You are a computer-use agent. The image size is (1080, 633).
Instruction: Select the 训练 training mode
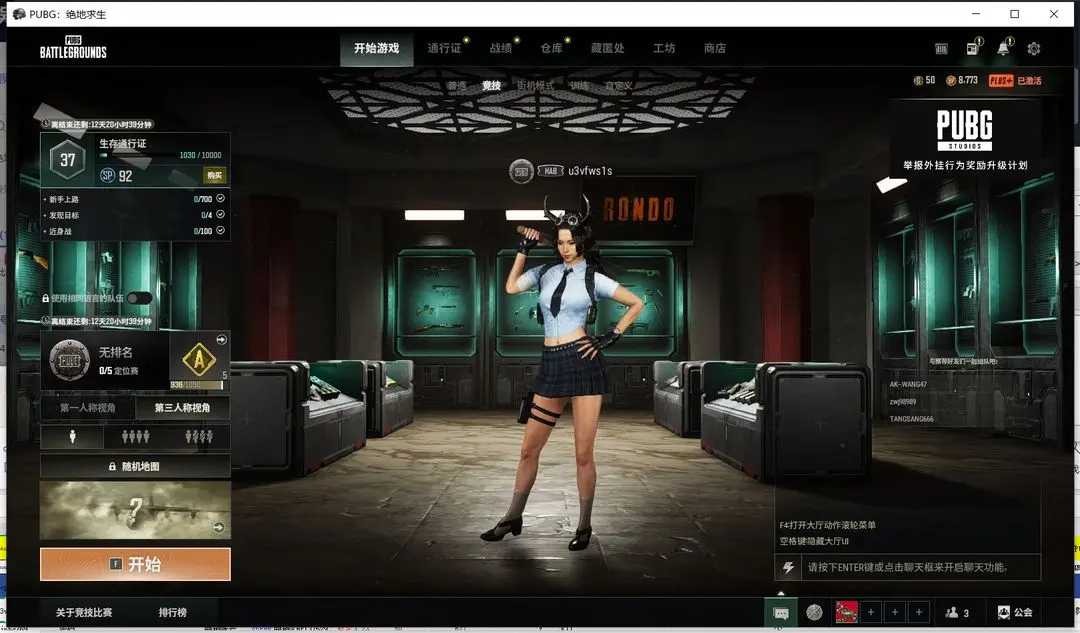pyautogui.click(x=579, y=86)
